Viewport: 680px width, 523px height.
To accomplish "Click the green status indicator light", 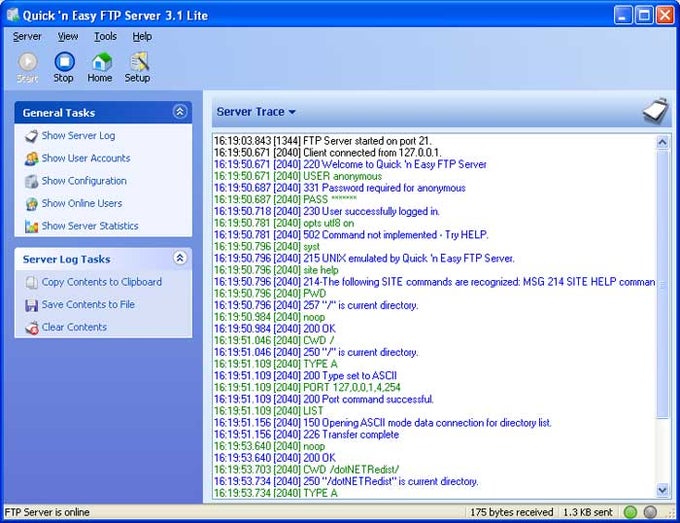I will [630, 512].
